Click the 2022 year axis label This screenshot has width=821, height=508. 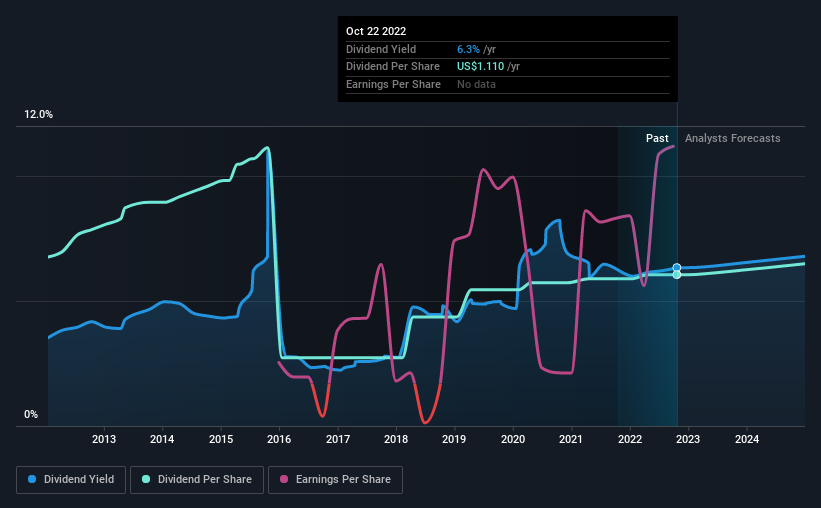(630, 439)
